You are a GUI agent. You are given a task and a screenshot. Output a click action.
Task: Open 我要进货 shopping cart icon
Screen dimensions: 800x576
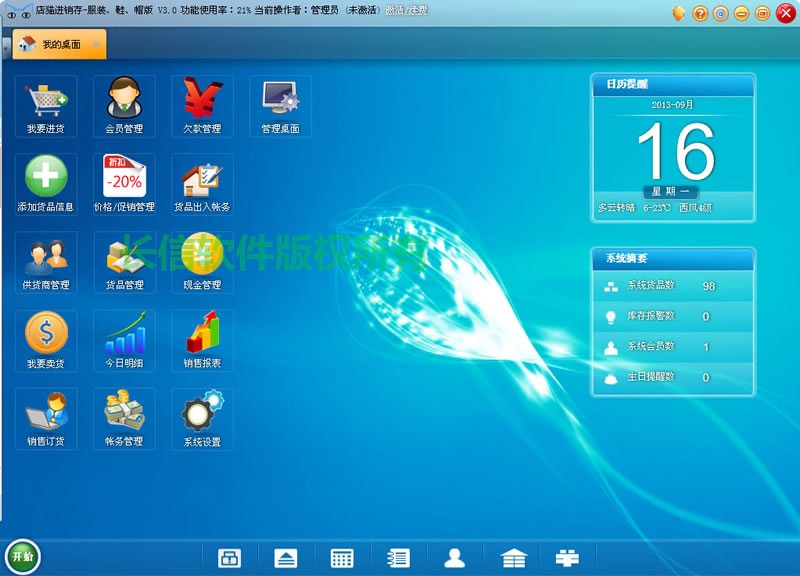pyautogui.click(x=46, y=106)
